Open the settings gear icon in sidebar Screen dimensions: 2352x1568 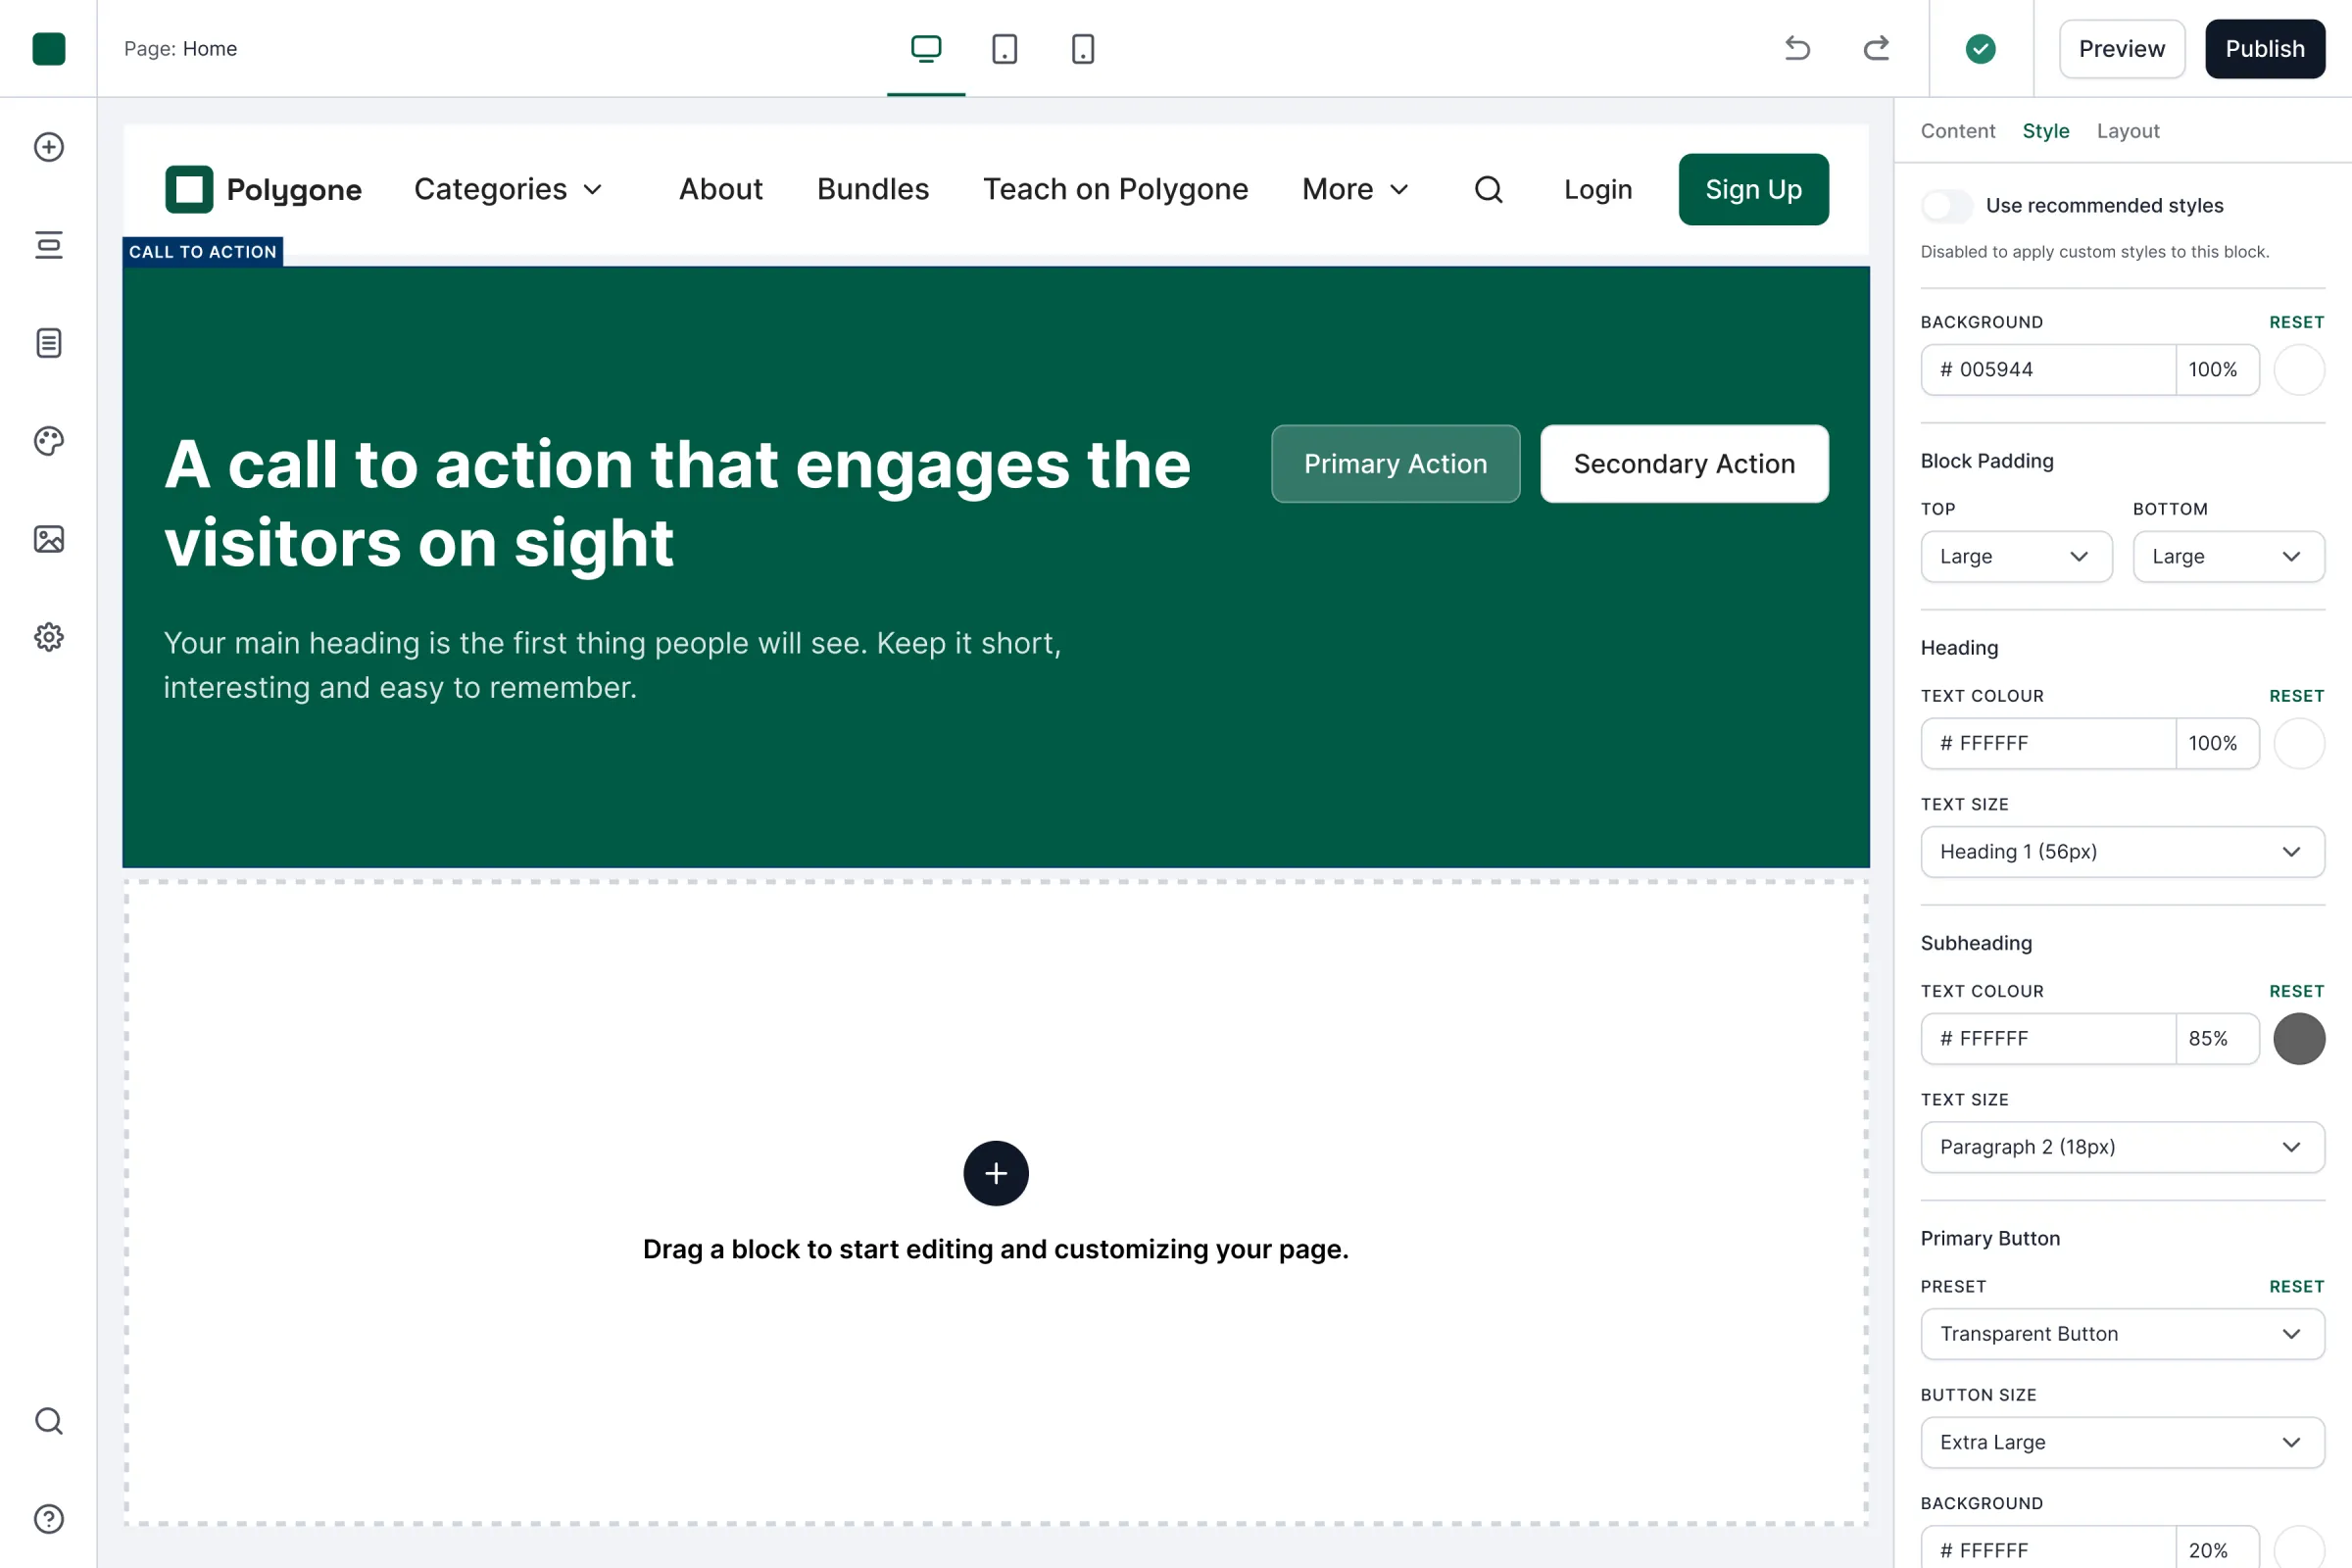[x=48, y=637]
